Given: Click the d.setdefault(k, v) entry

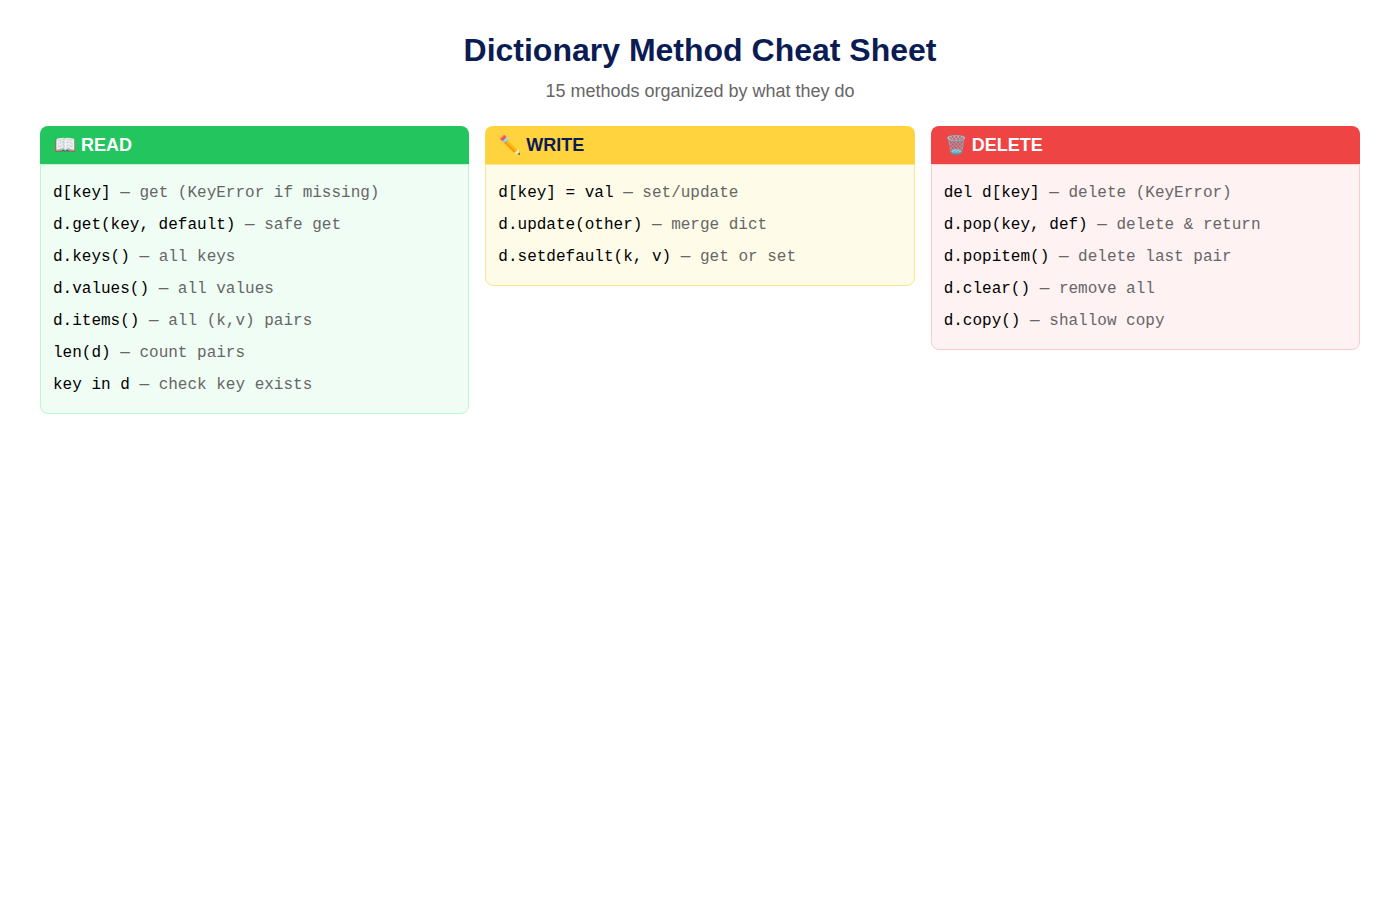Looking at the screenshot, I should tap(647, 256).
